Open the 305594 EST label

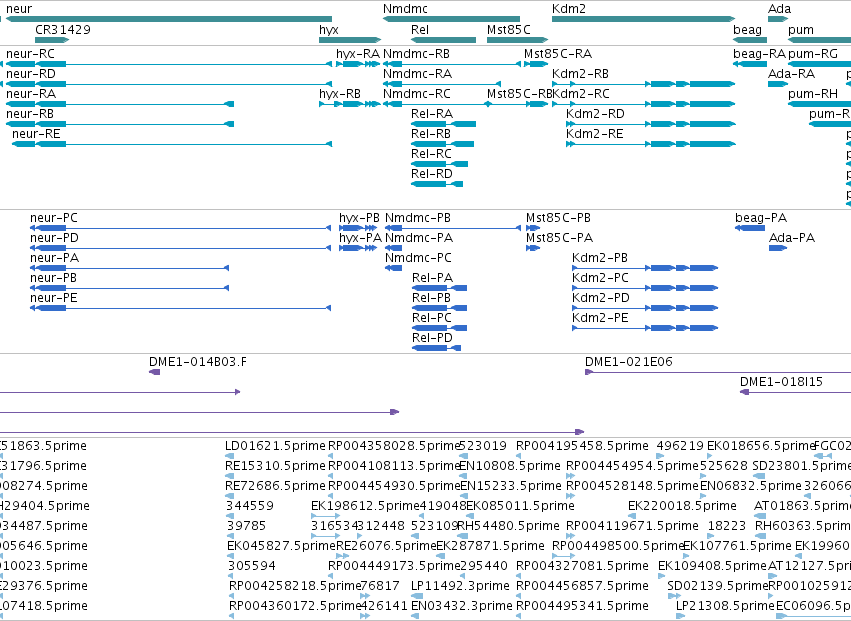pyautogui.click(x=252, y=566)
